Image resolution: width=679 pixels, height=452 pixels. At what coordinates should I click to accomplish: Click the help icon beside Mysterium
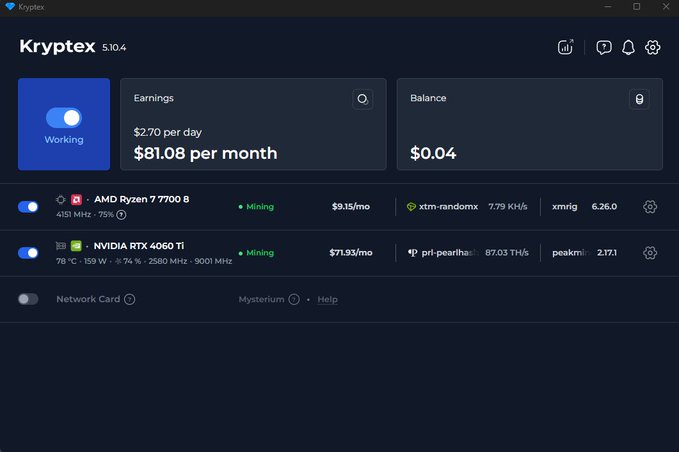[294, 299]
